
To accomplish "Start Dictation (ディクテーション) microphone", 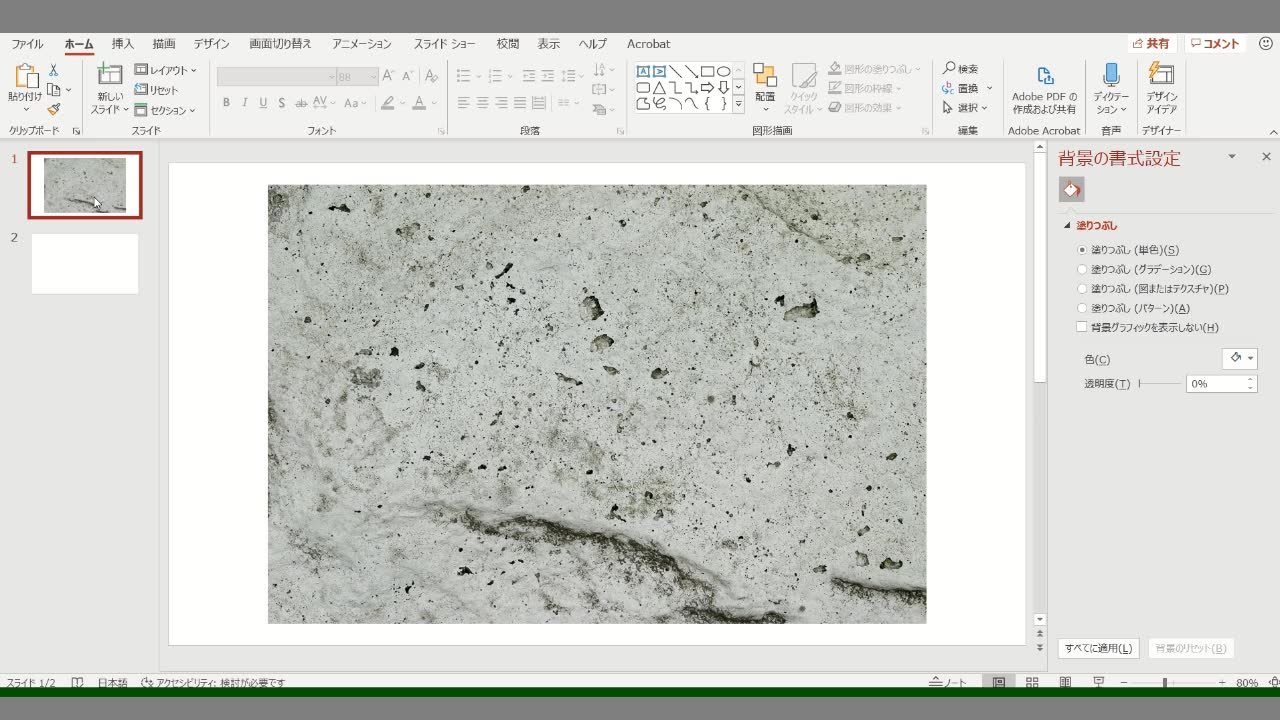I will point(1111,89).
